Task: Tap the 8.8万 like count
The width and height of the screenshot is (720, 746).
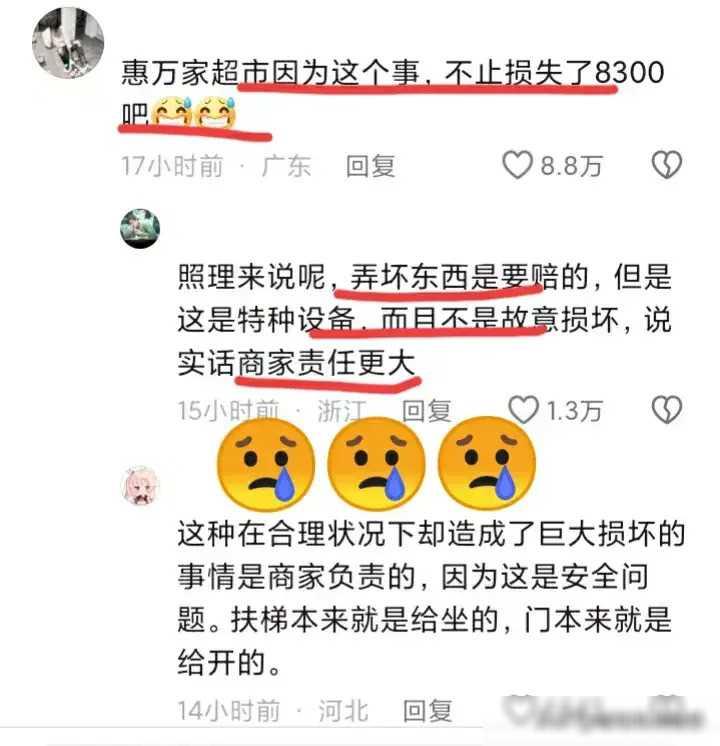Action: point(571,166)
